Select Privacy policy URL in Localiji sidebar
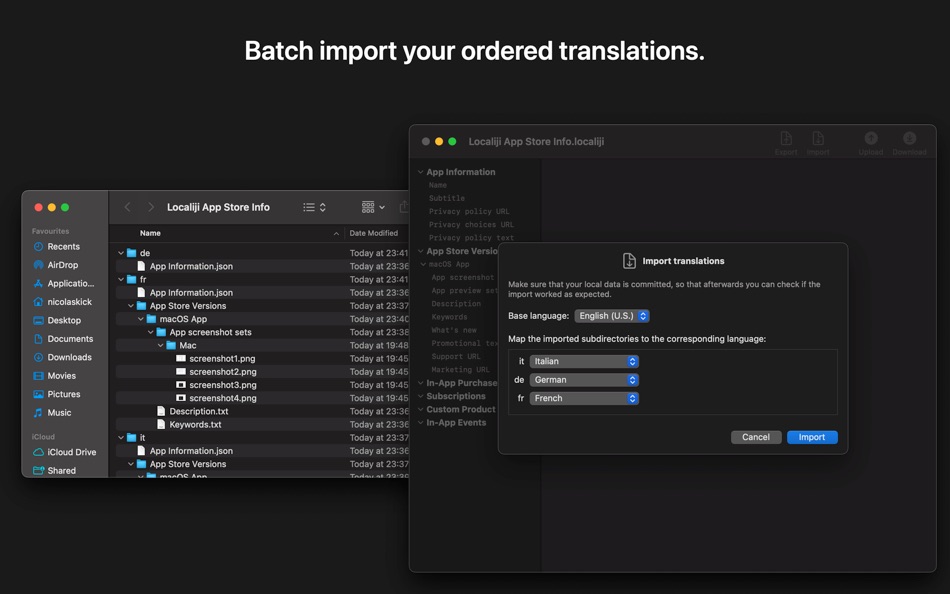Screen dimensions: 950x594 [x=469, y=212]
